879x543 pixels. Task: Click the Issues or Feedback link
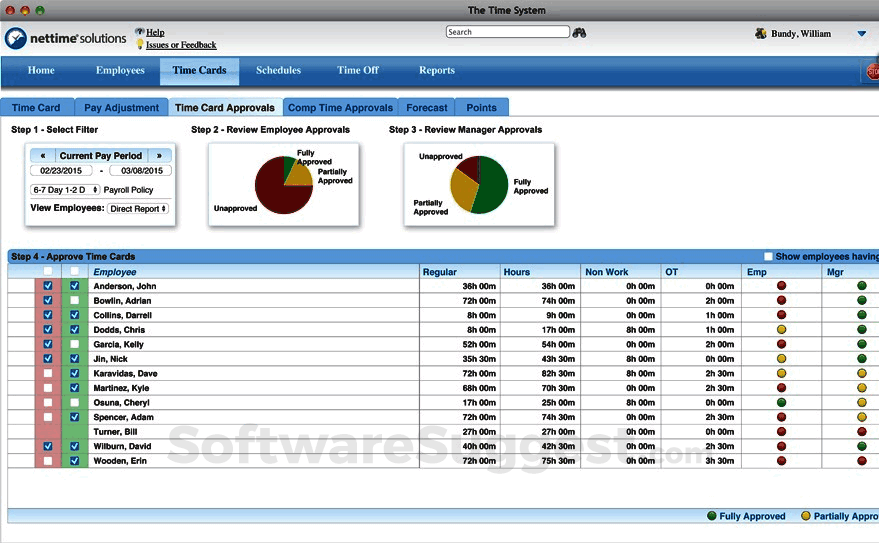(x=180, y=45)
